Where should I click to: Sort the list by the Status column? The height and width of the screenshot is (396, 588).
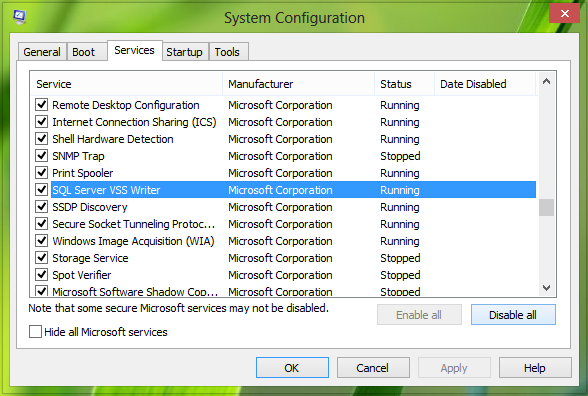click(405, 84)
